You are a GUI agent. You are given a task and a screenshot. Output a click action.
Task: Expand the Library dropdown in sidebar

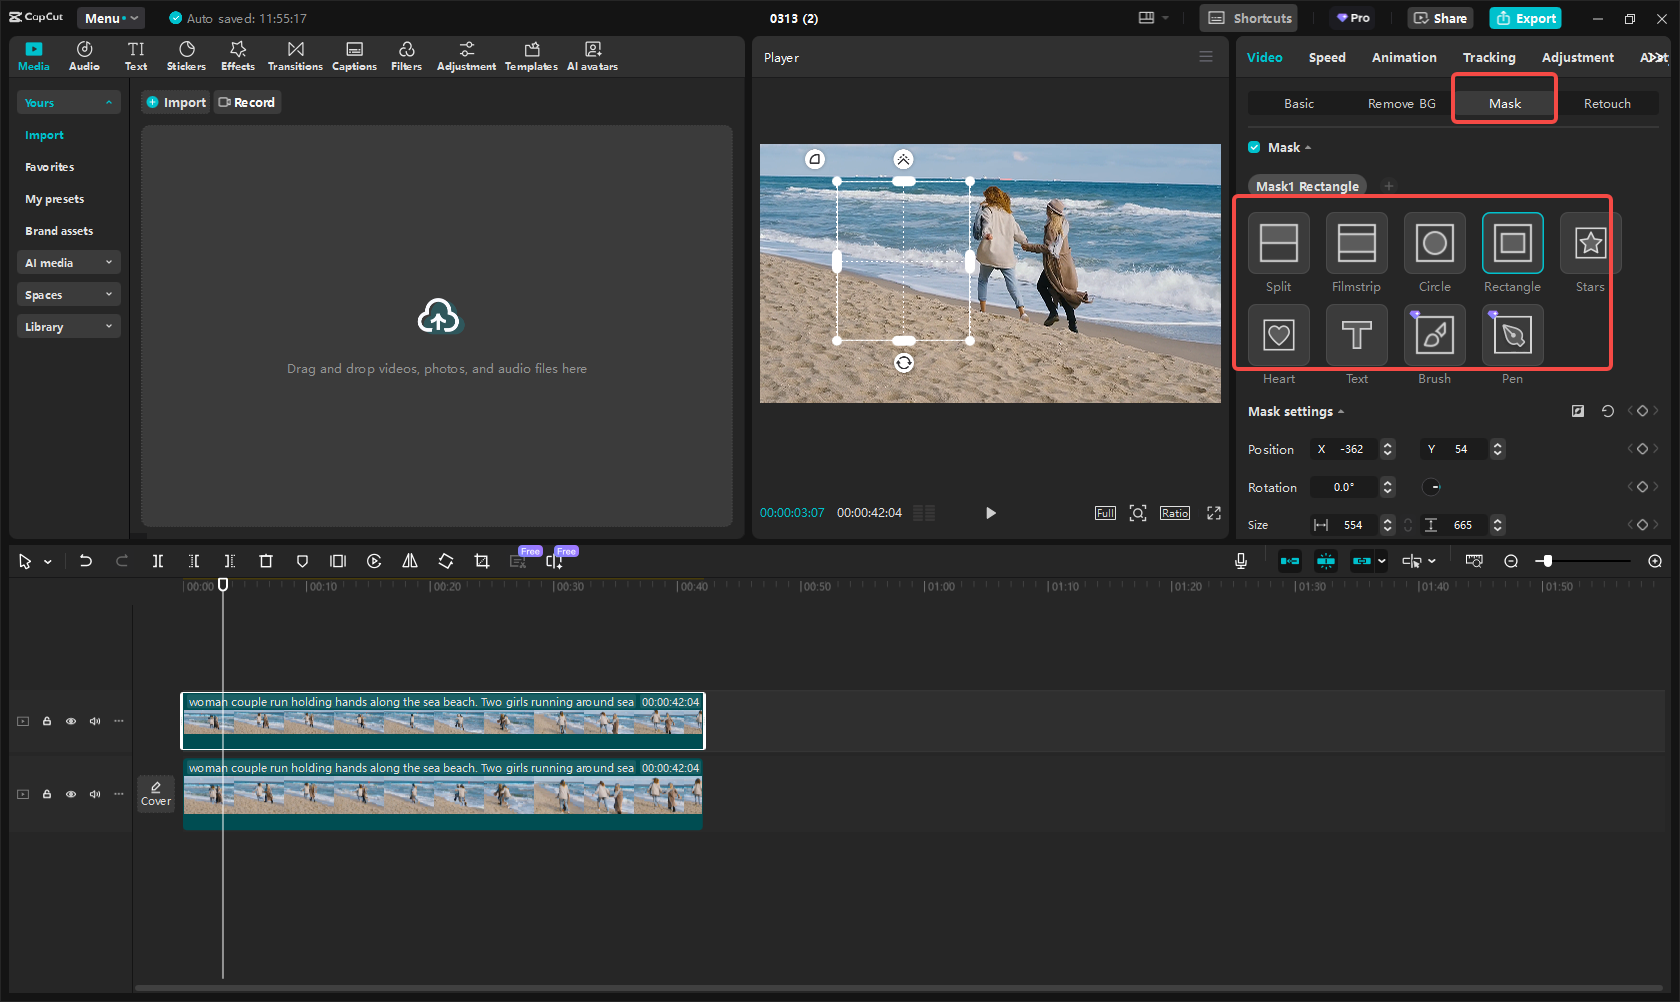(68, 327)
